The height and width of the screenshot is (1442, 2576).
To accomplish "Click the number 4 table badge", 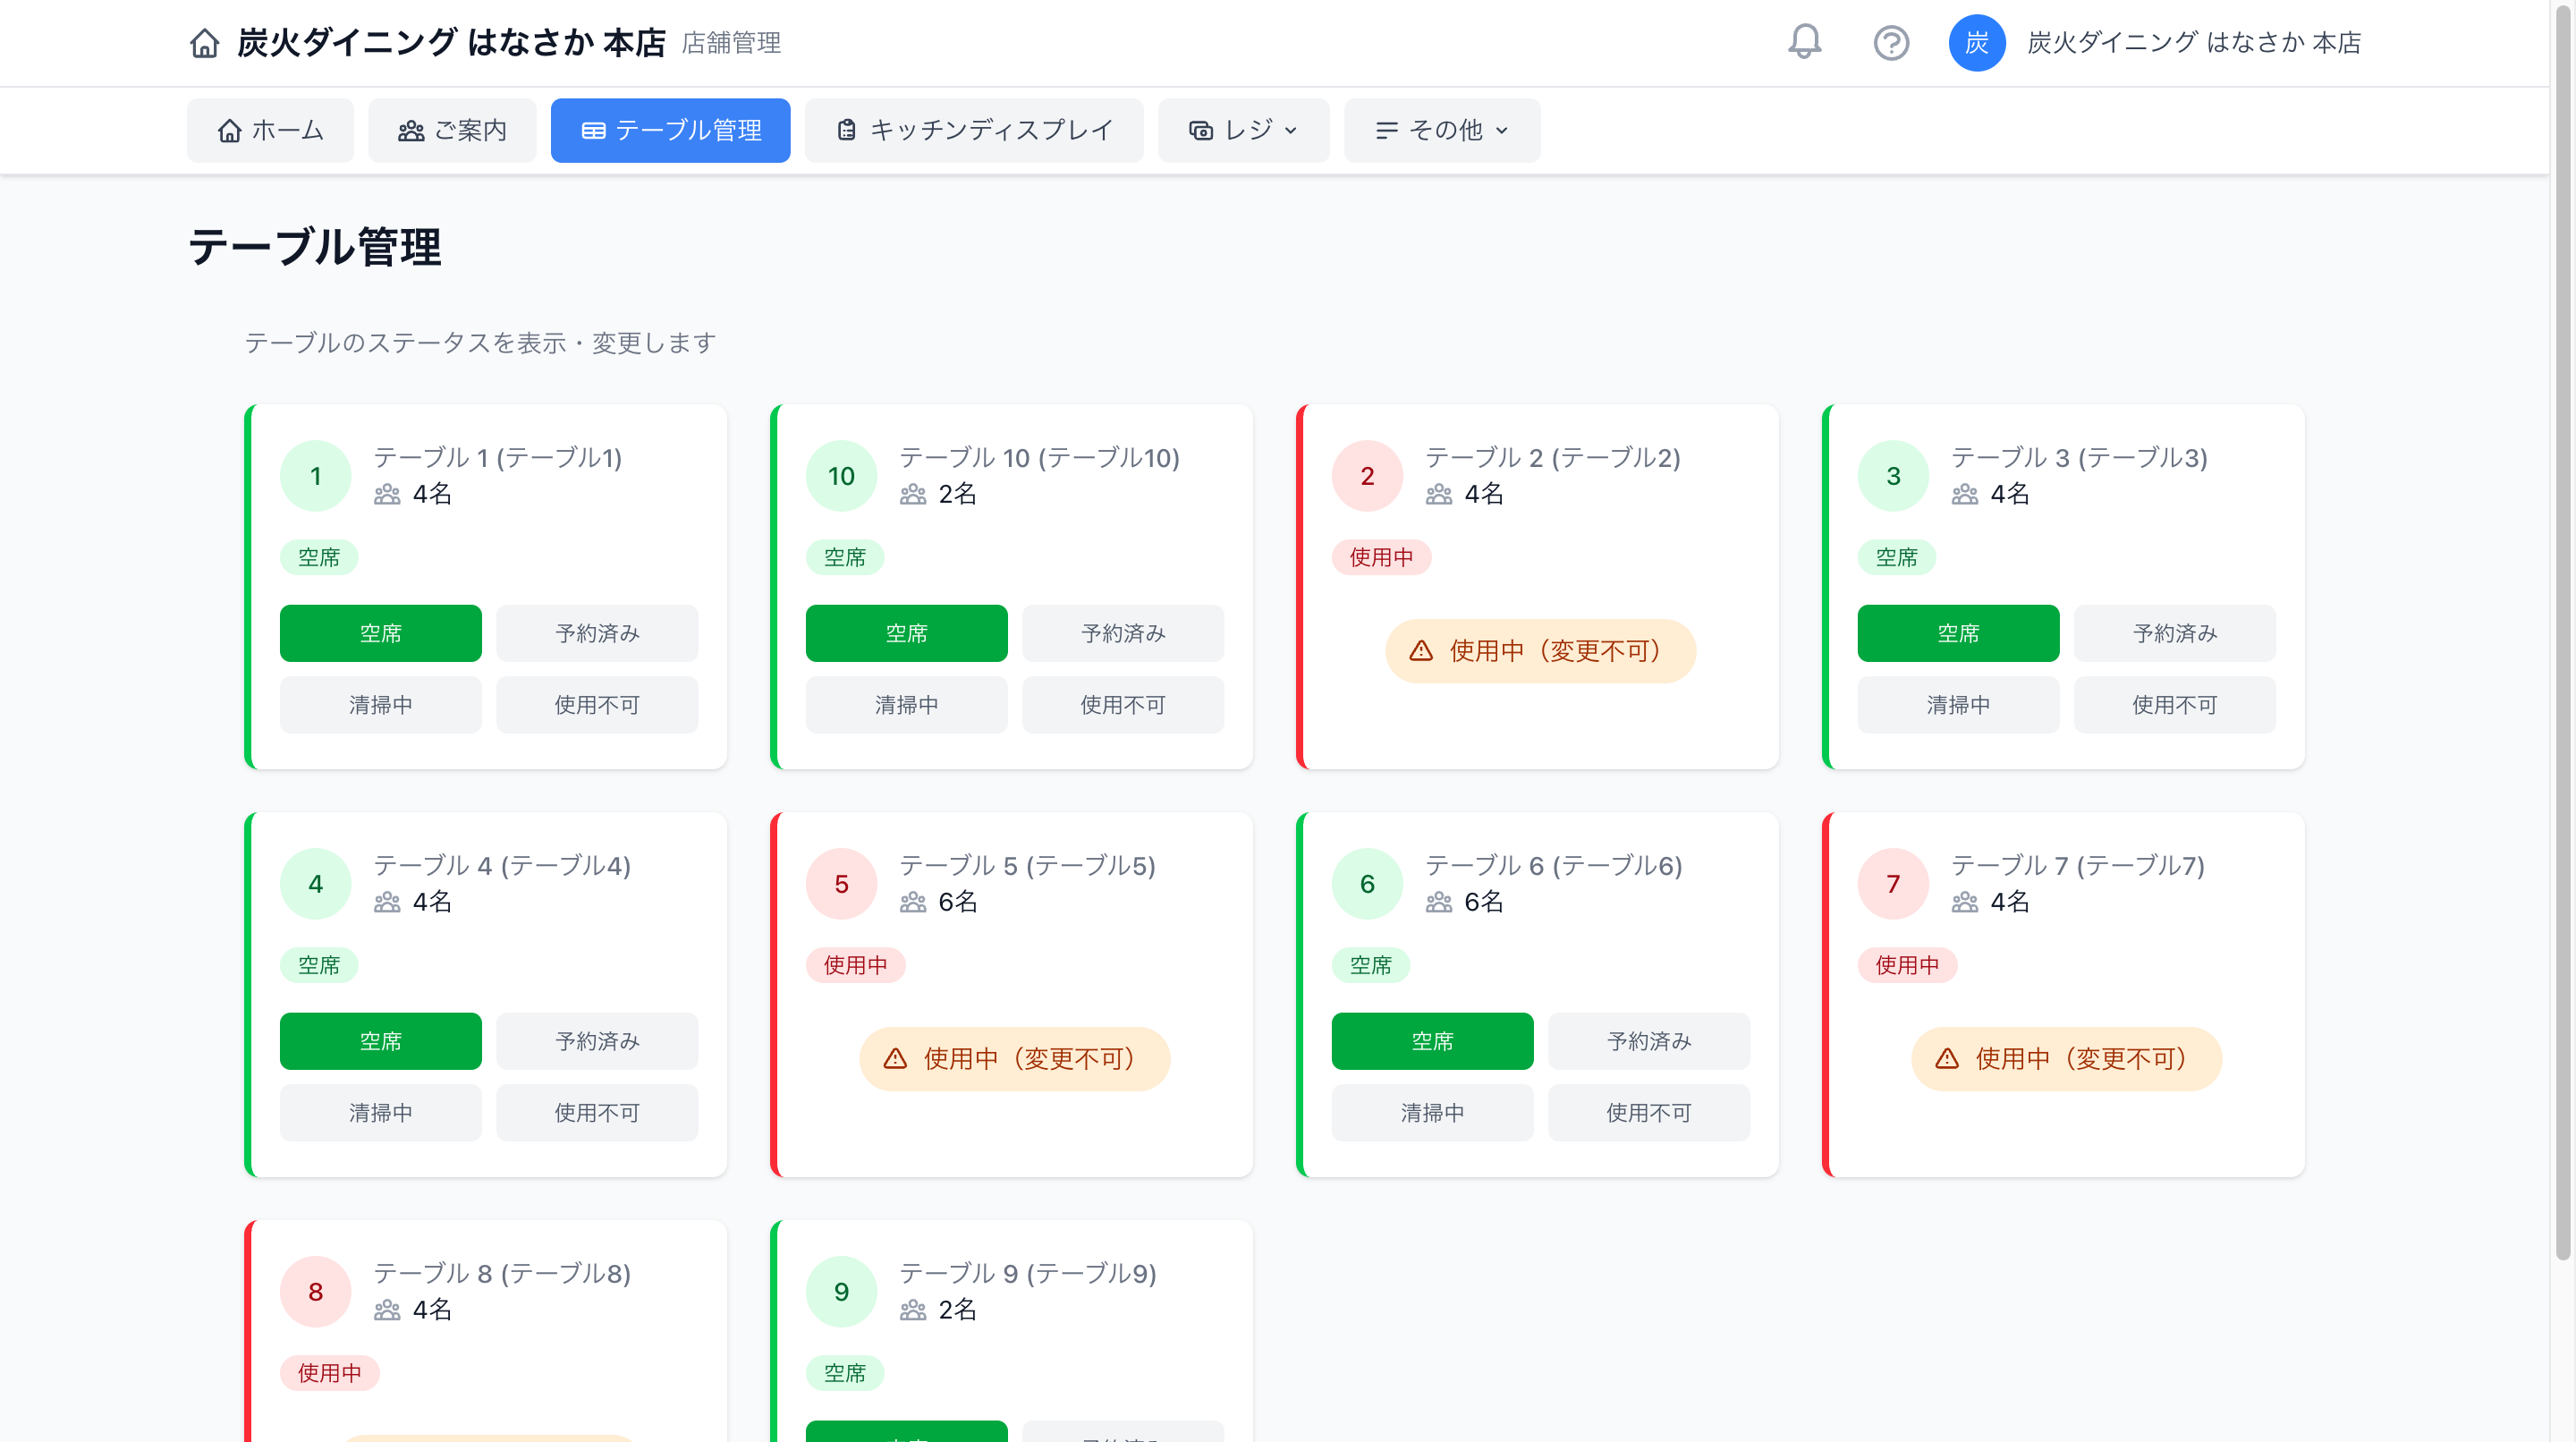I will 315,884.
